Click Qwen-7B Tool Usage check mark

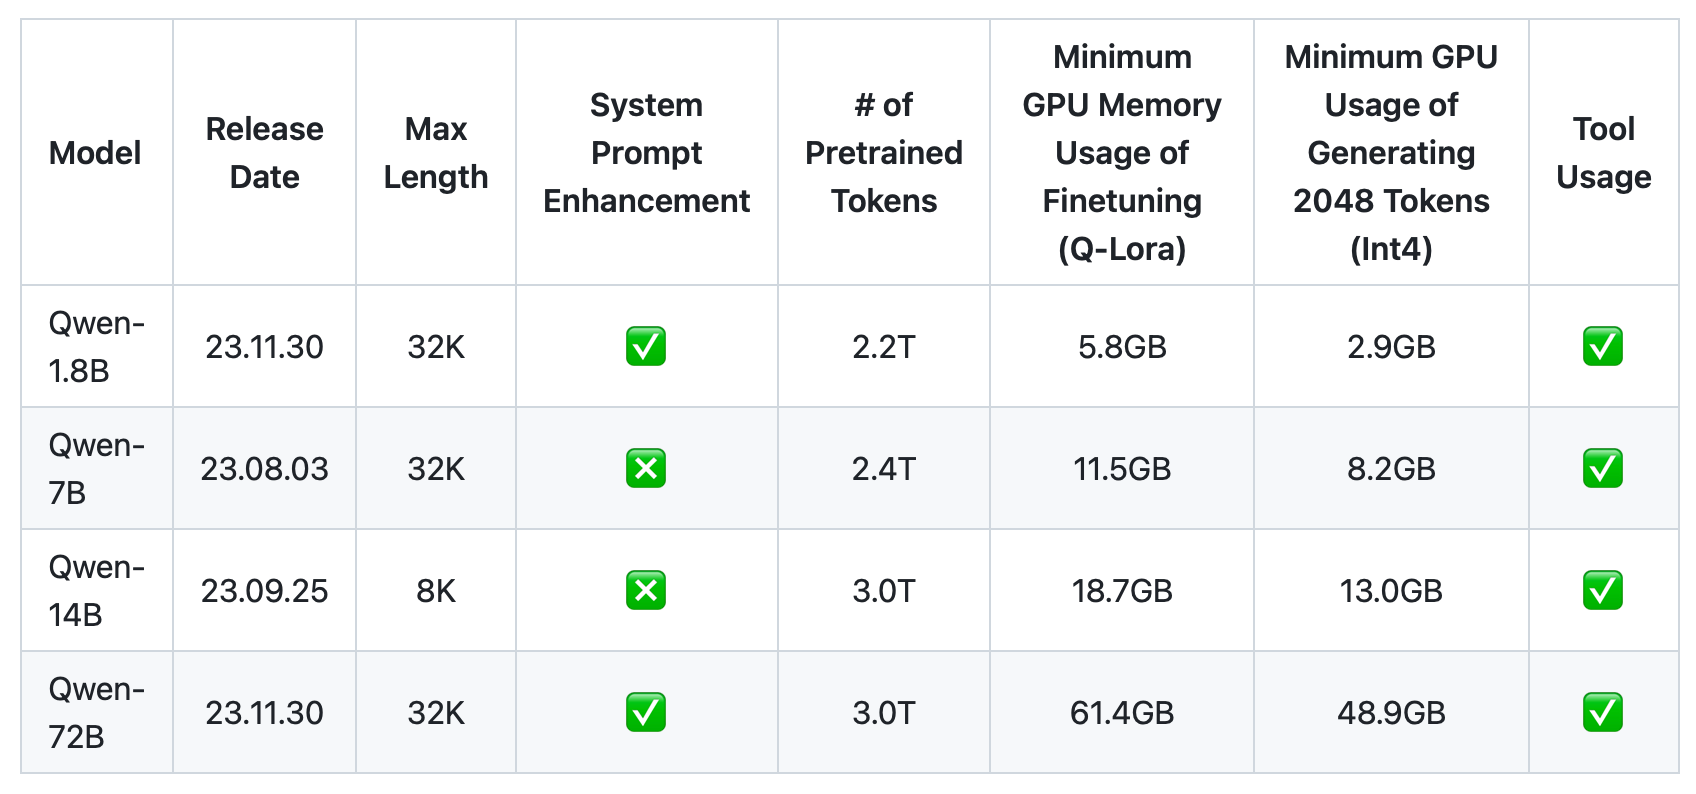tap(1603, 469)
